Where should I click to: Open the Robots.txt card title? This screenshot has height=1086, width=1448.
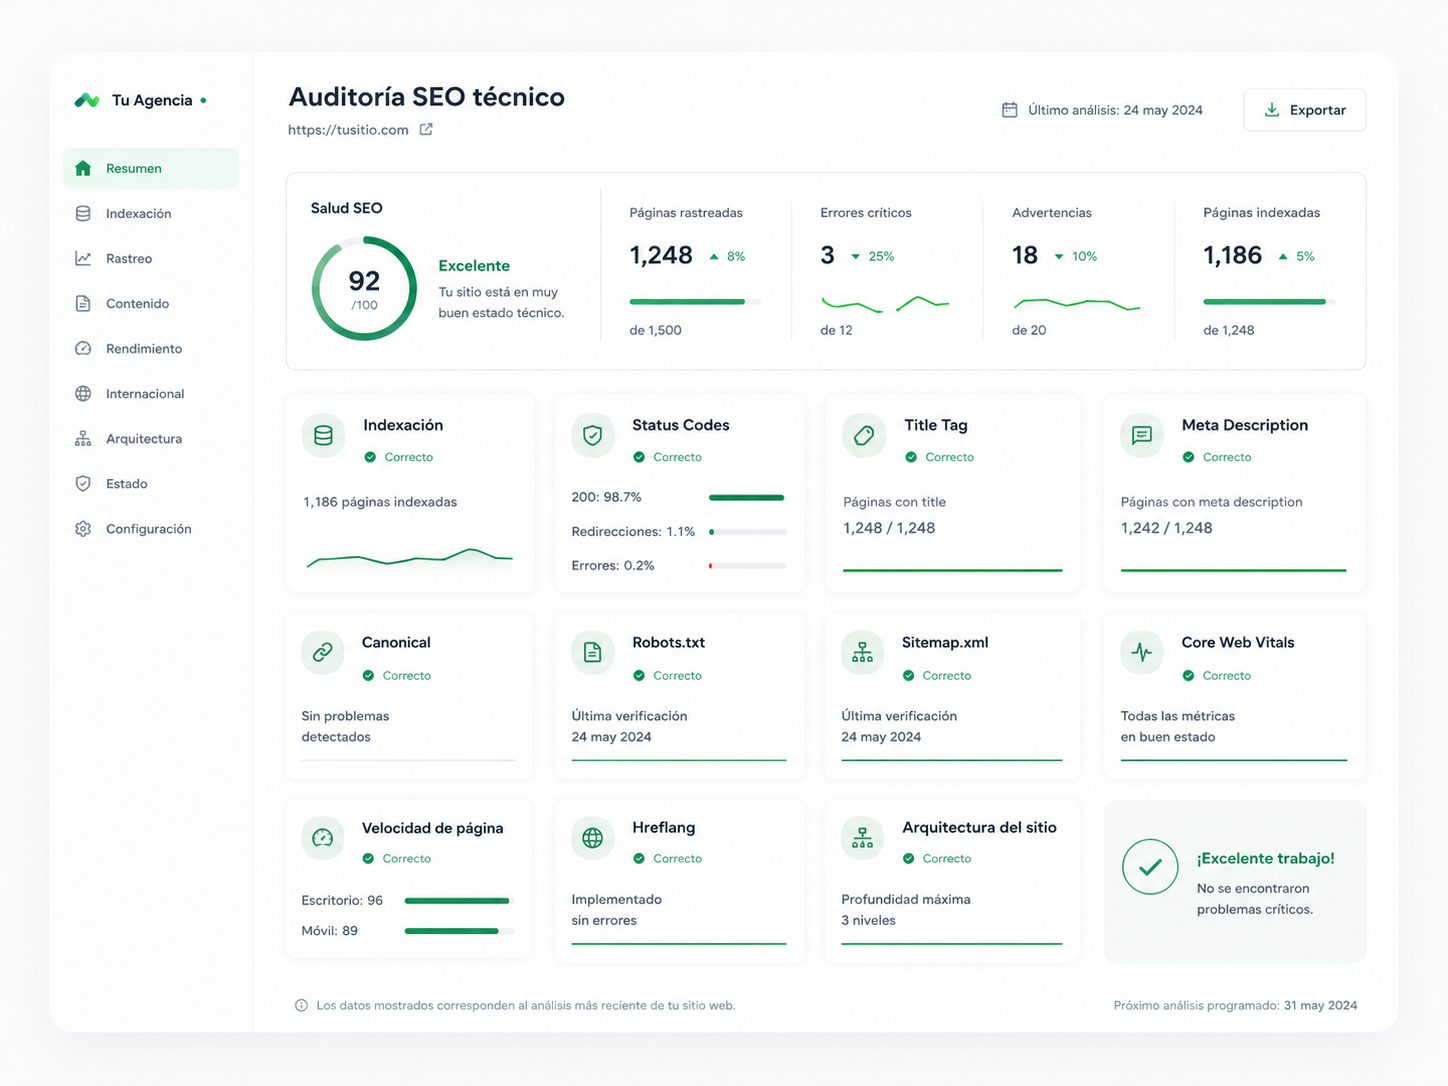(x=669, y=642)
